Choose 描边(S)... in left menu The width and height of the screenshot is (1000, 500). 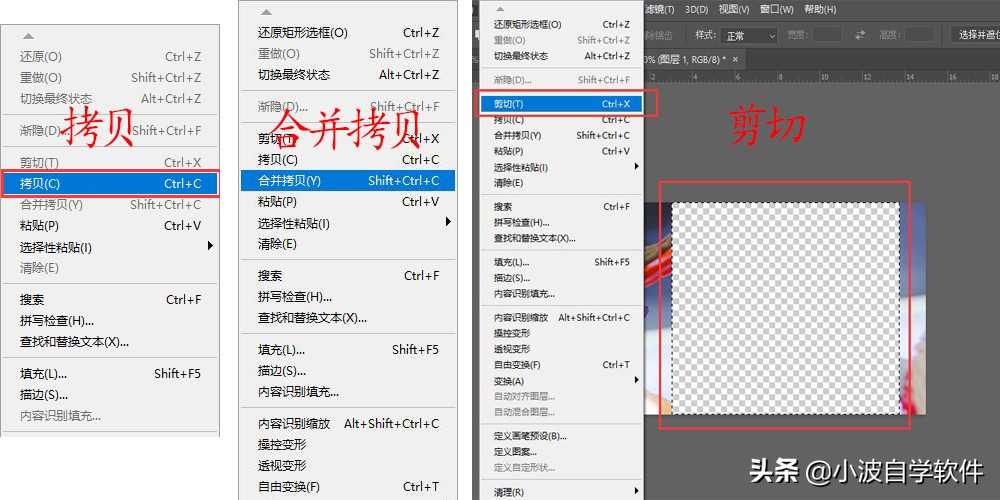pos(110,395)
